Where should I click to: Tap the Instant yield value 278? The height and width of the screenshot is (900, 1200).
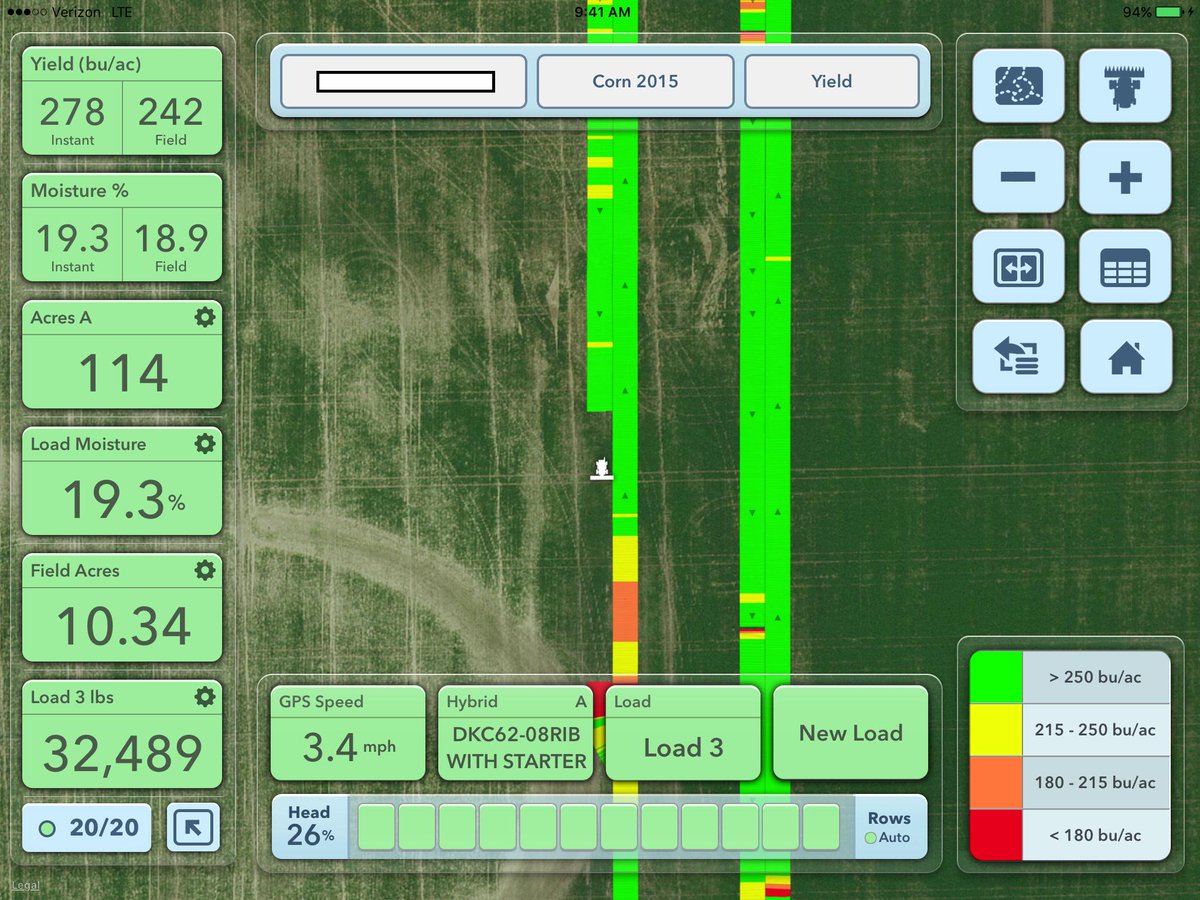tap(73, 111)
